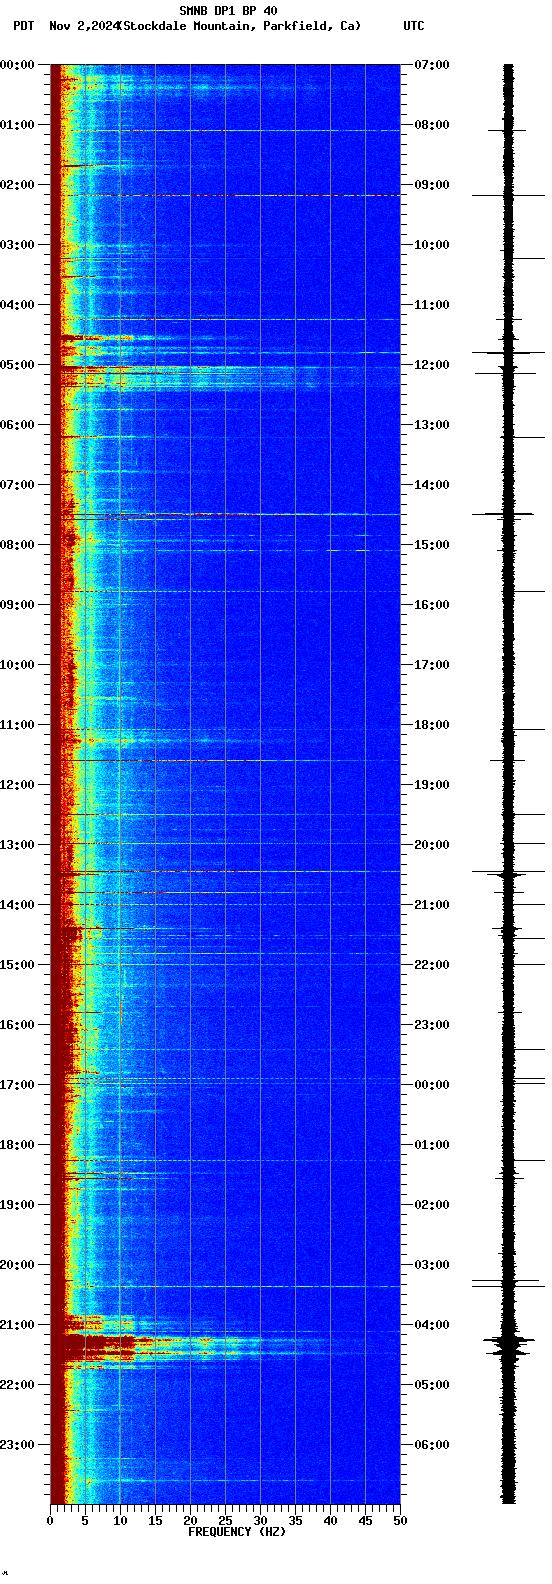Click the 30 Hz frequency tick label

[260, 1521]
